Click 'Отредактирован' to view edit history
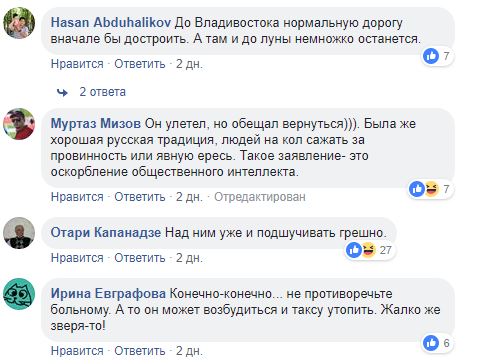The image size is (484, 364). coord(260,197)
